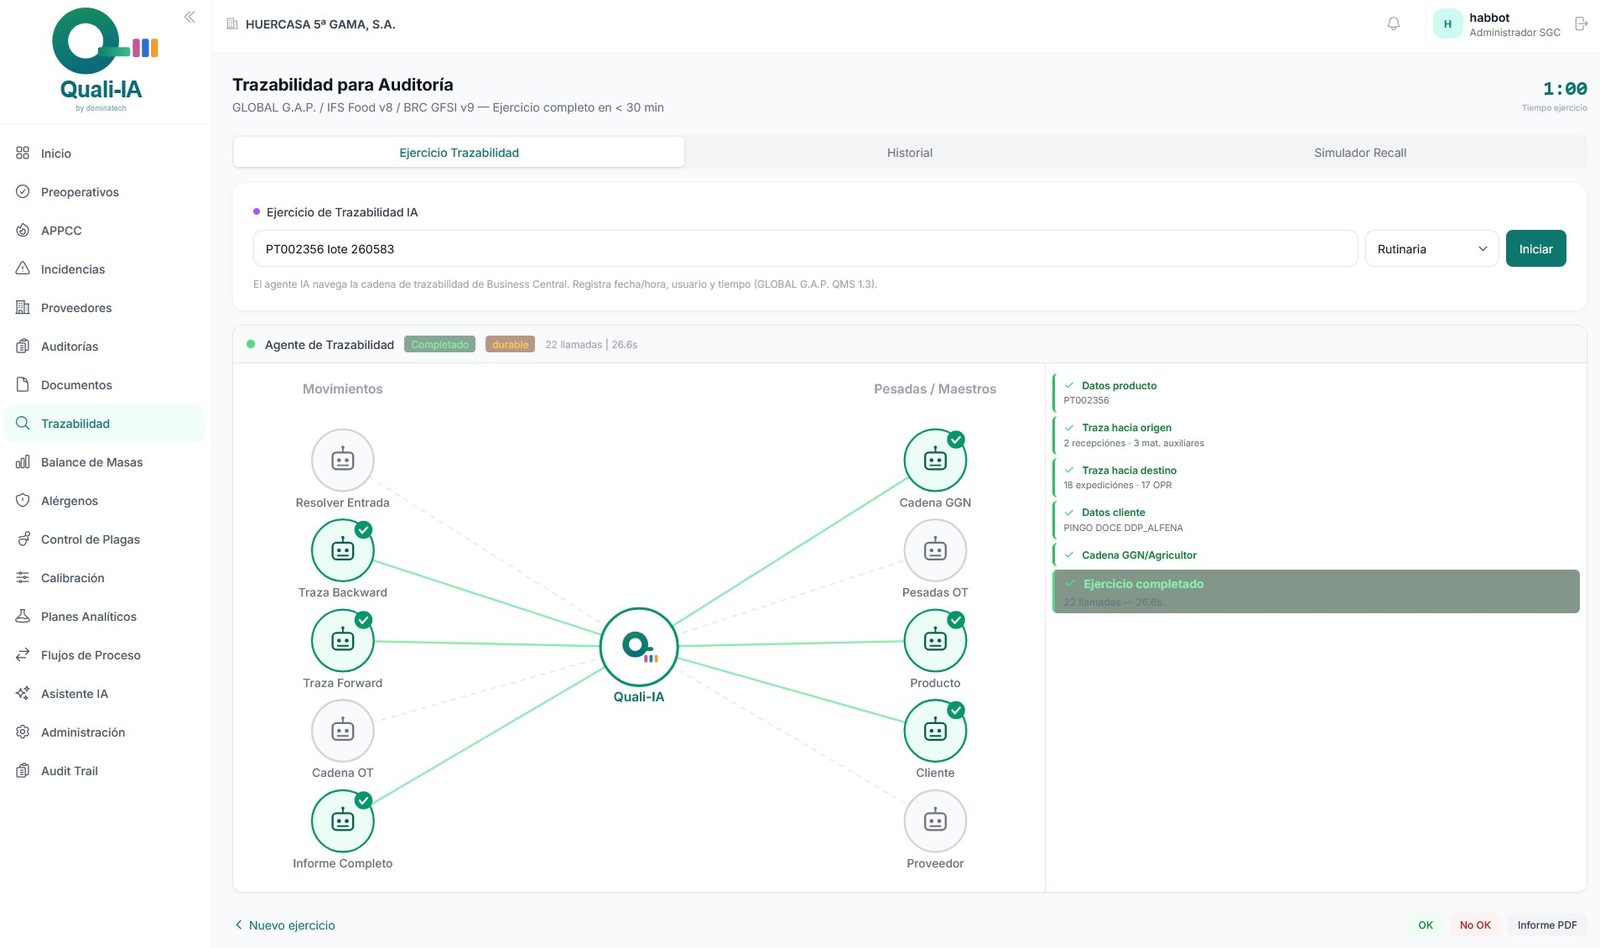Select the Cadena GGN/Agricultor log step
Image resolution: width=1600 pixels, height=948 pixels.
coord(1316,555)
